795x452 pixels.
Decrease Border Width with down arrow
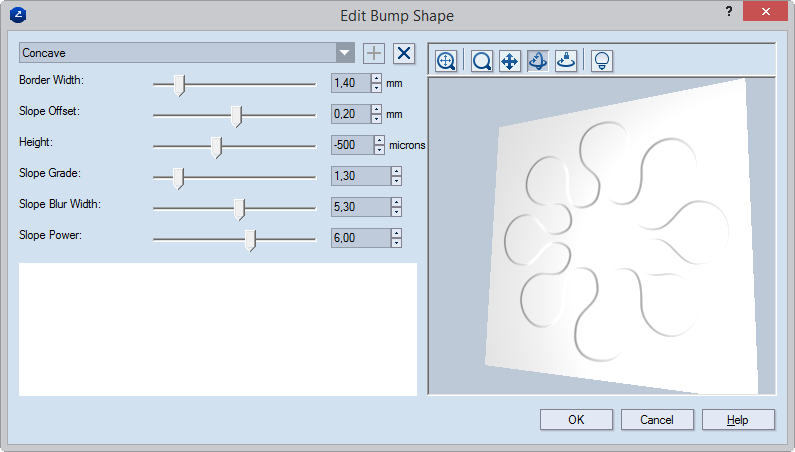[x=376, y=88]
